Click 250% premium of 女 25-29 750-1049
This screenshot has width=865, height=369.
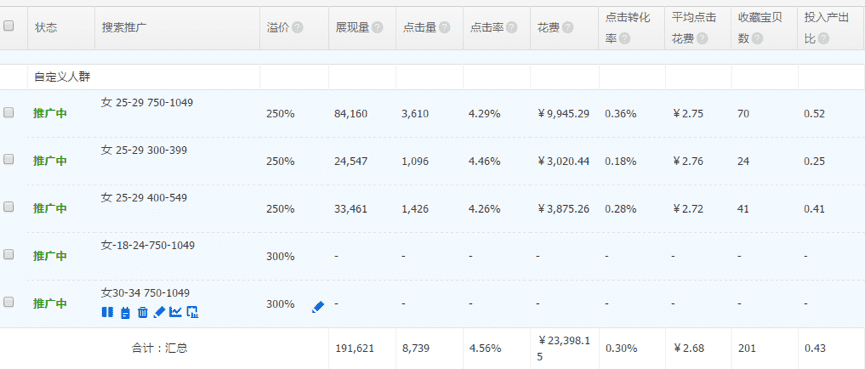click(280, 114)
